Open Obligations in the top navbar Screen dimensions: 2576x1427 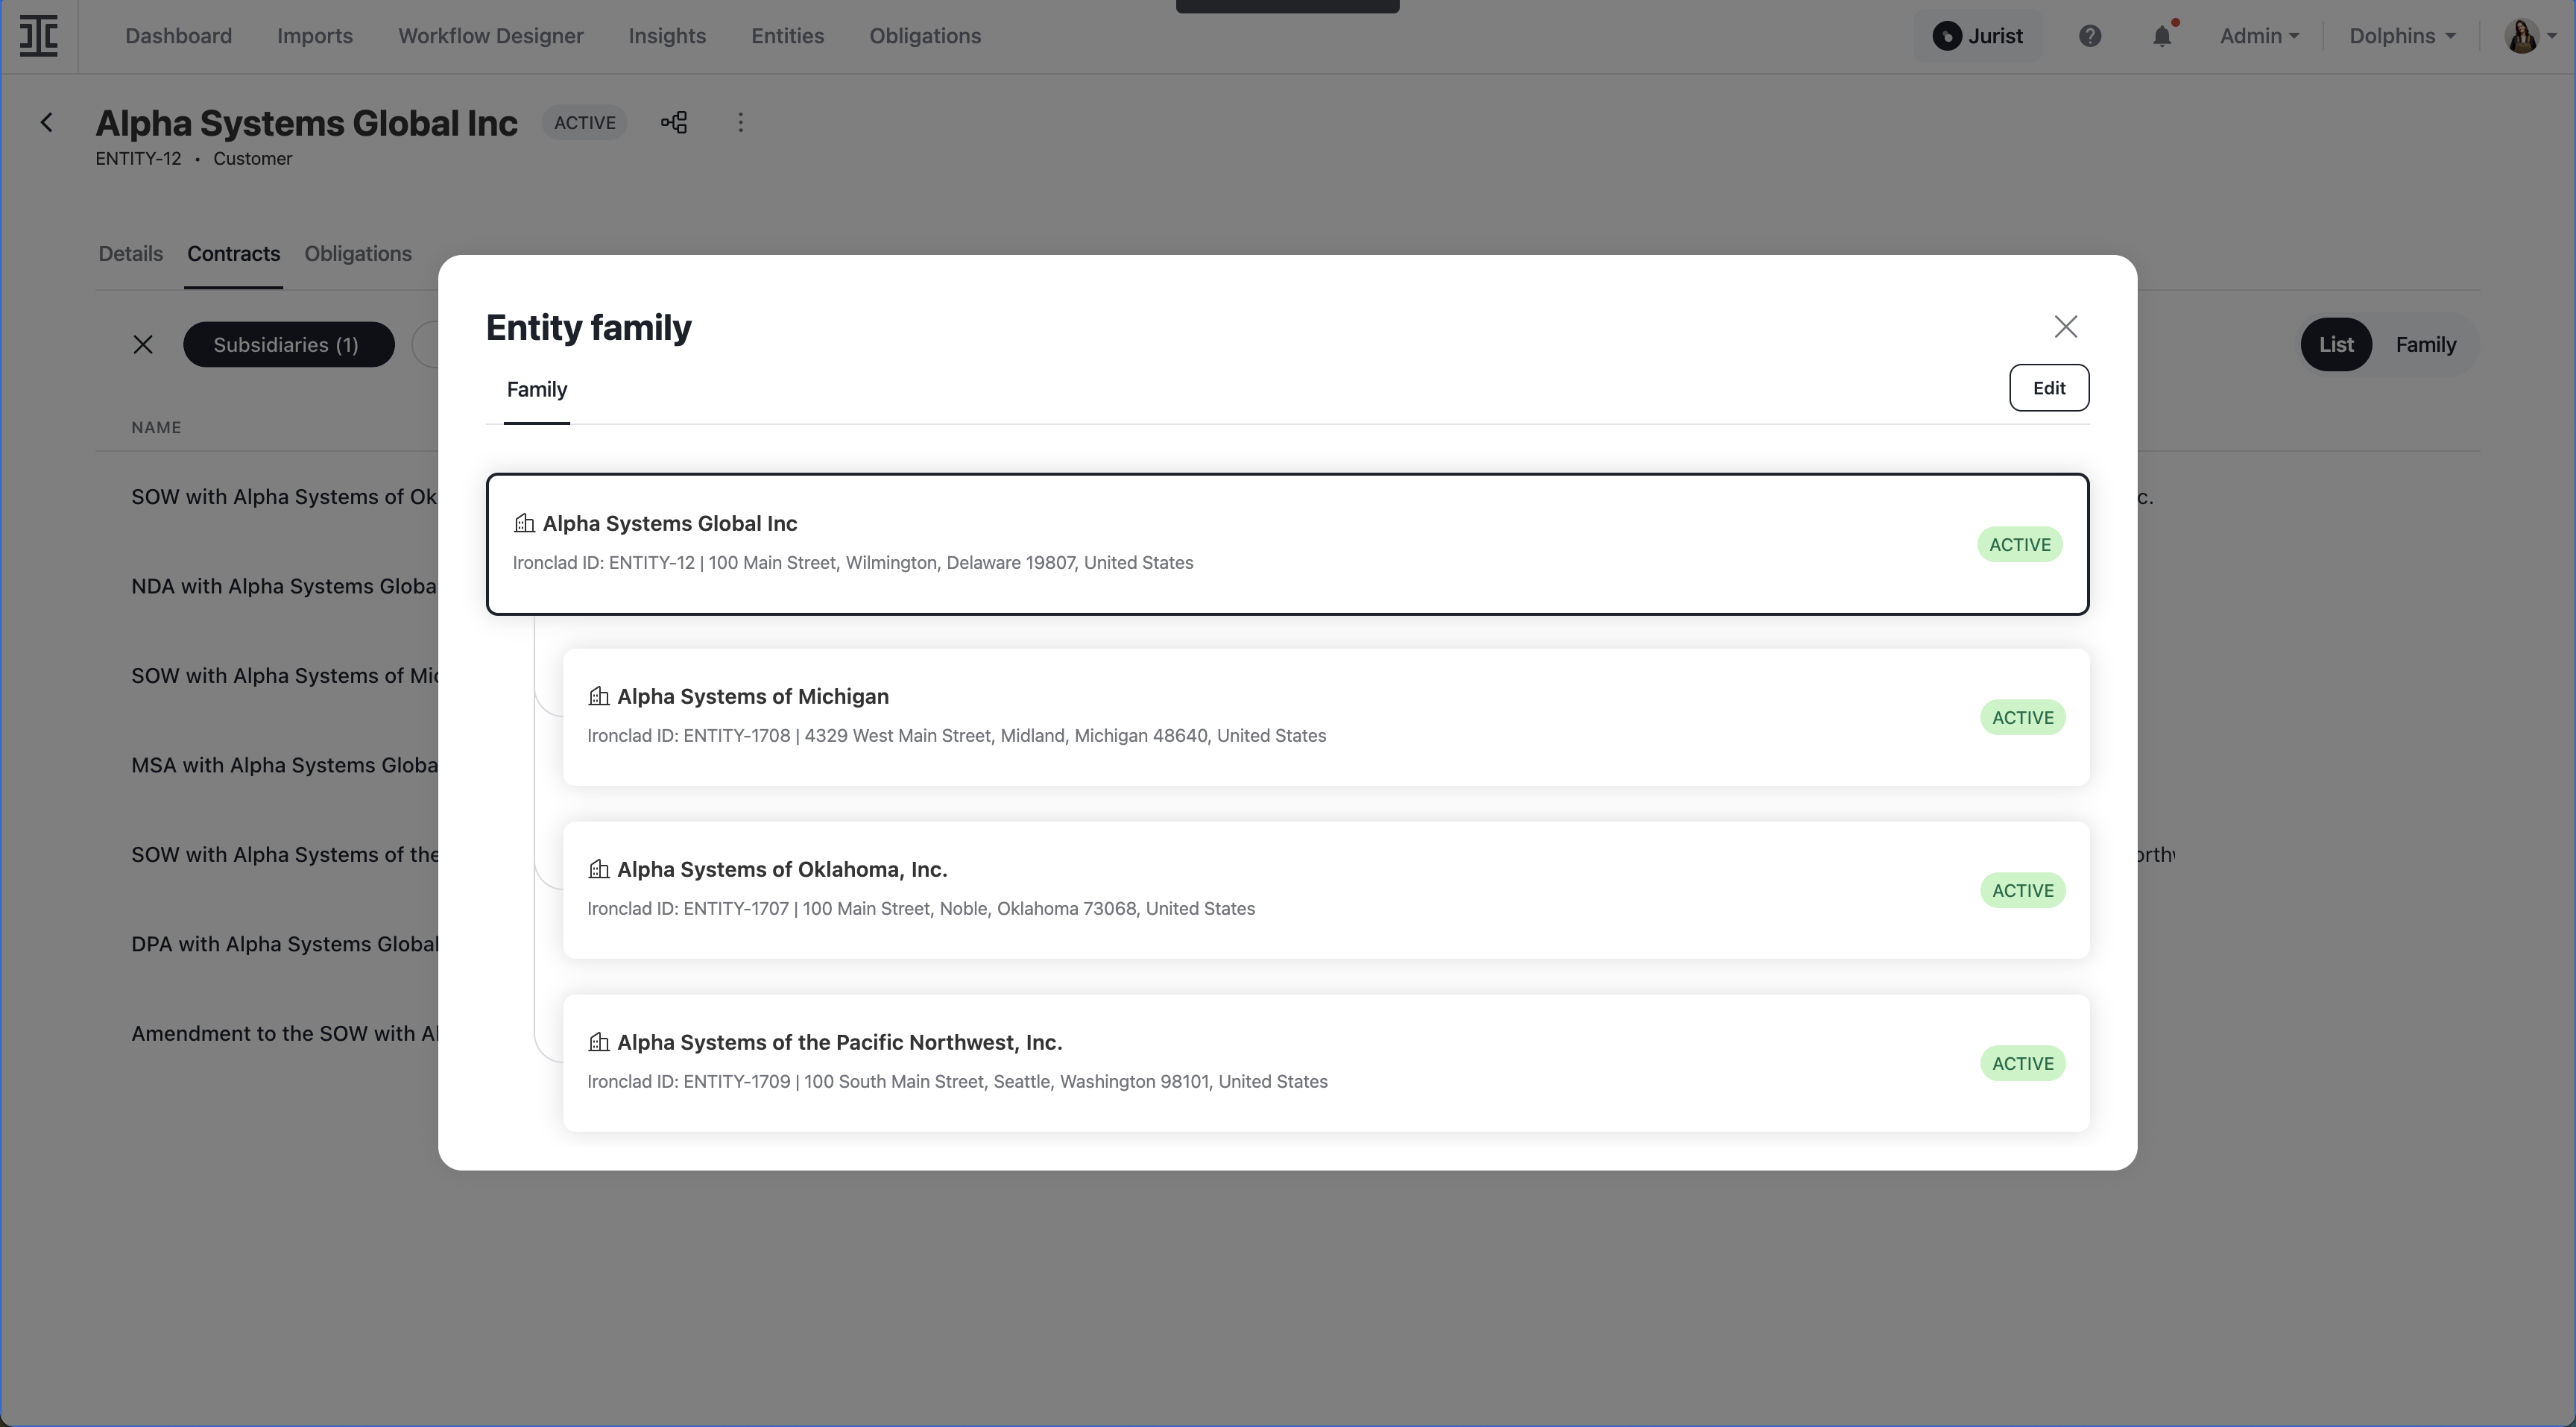click(925, 36)
